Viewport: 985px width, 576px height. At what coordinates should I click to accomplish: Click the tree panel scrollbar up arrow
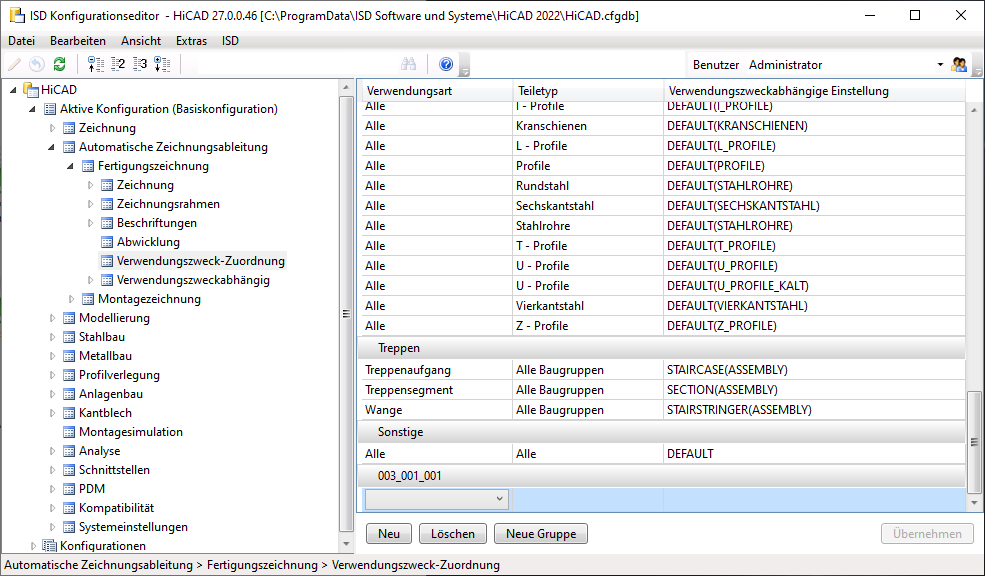pos(346,87)
